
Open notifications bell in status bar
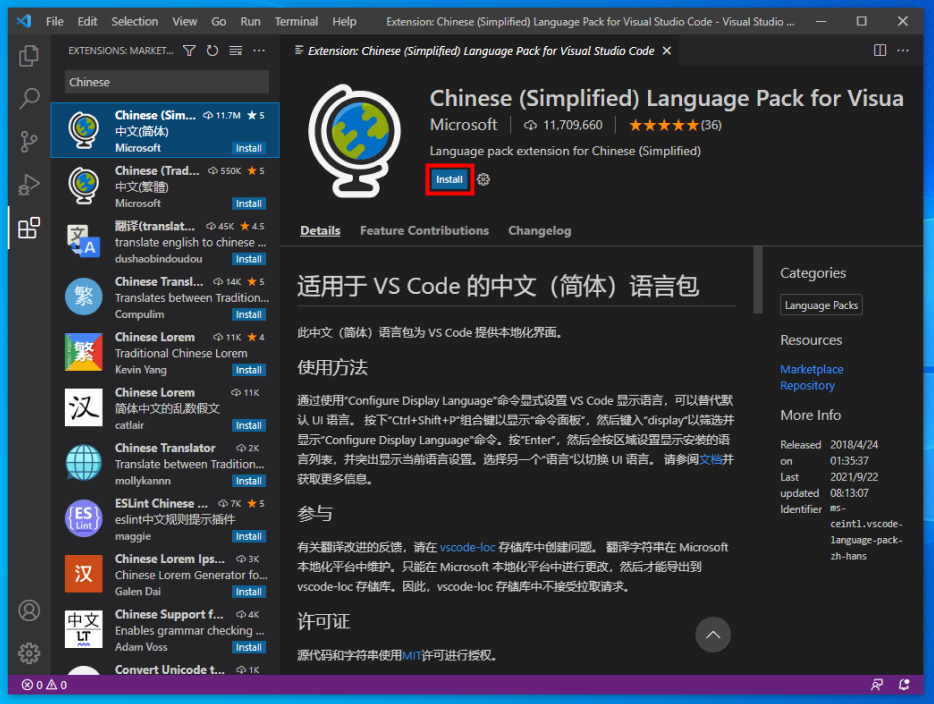(904, 685)
